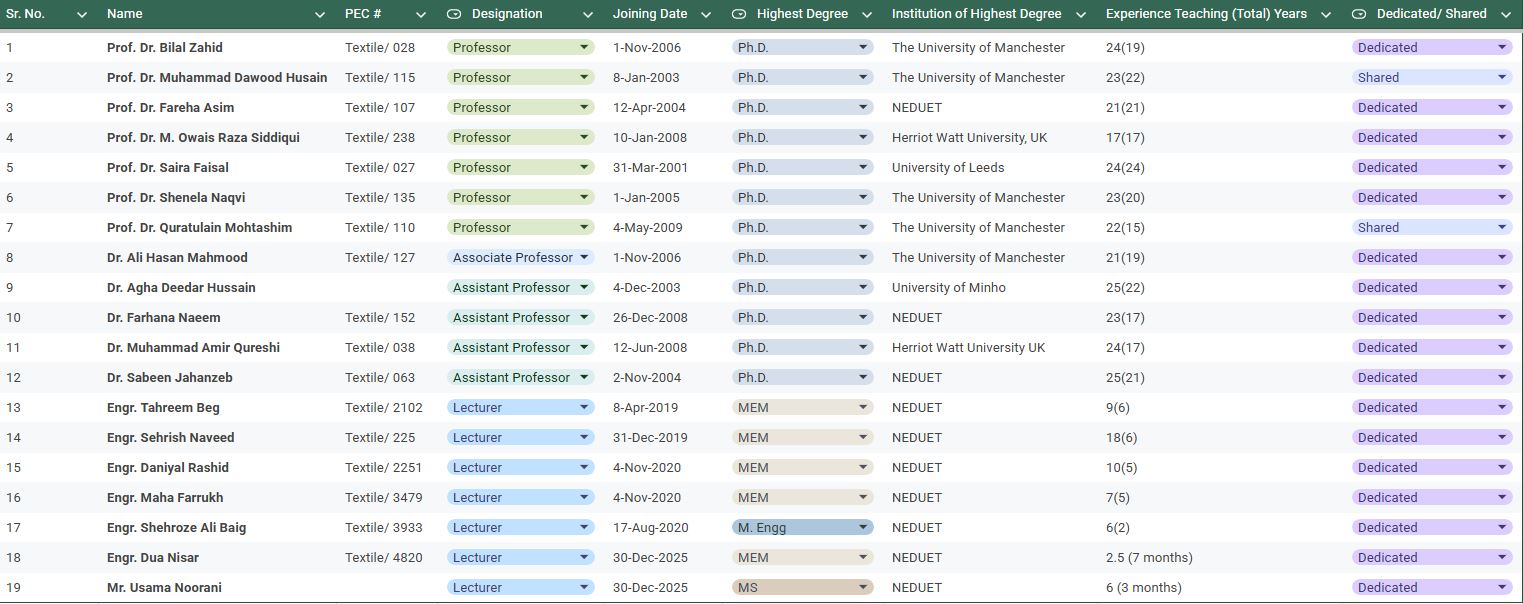Open Experience Teaching column header chevron
The width and height of the screenshot is (1523, 604).
click(1326, 15)
